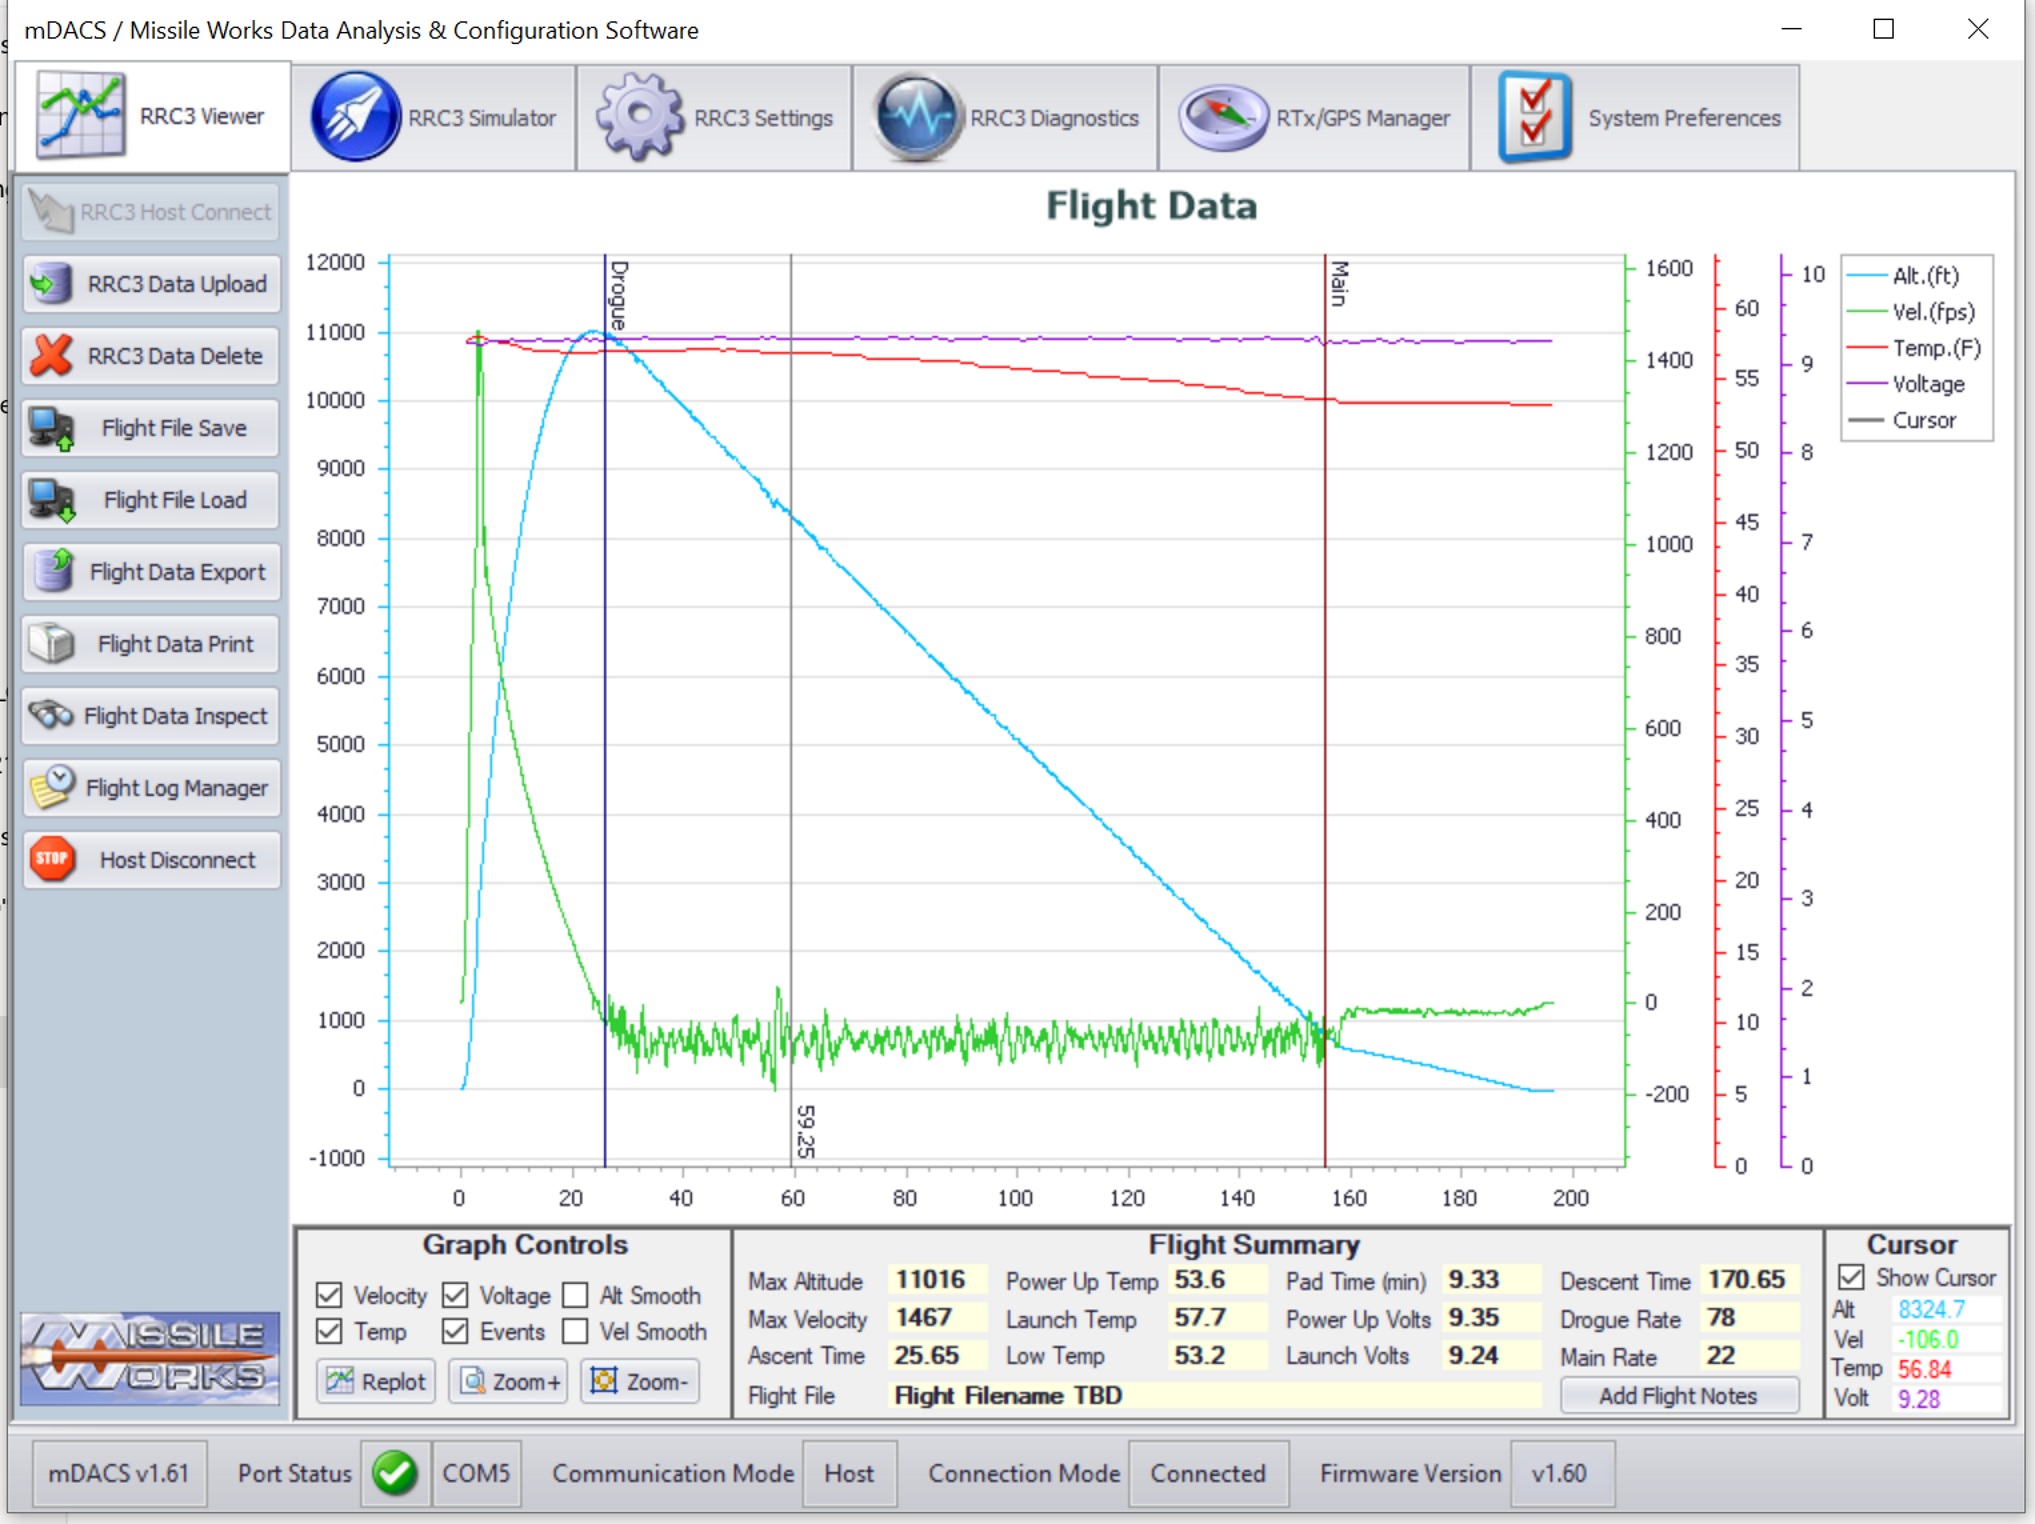Click the Flight Data Export button
The height and width of the screenshot is (1524, 2035).
point(151,572)
